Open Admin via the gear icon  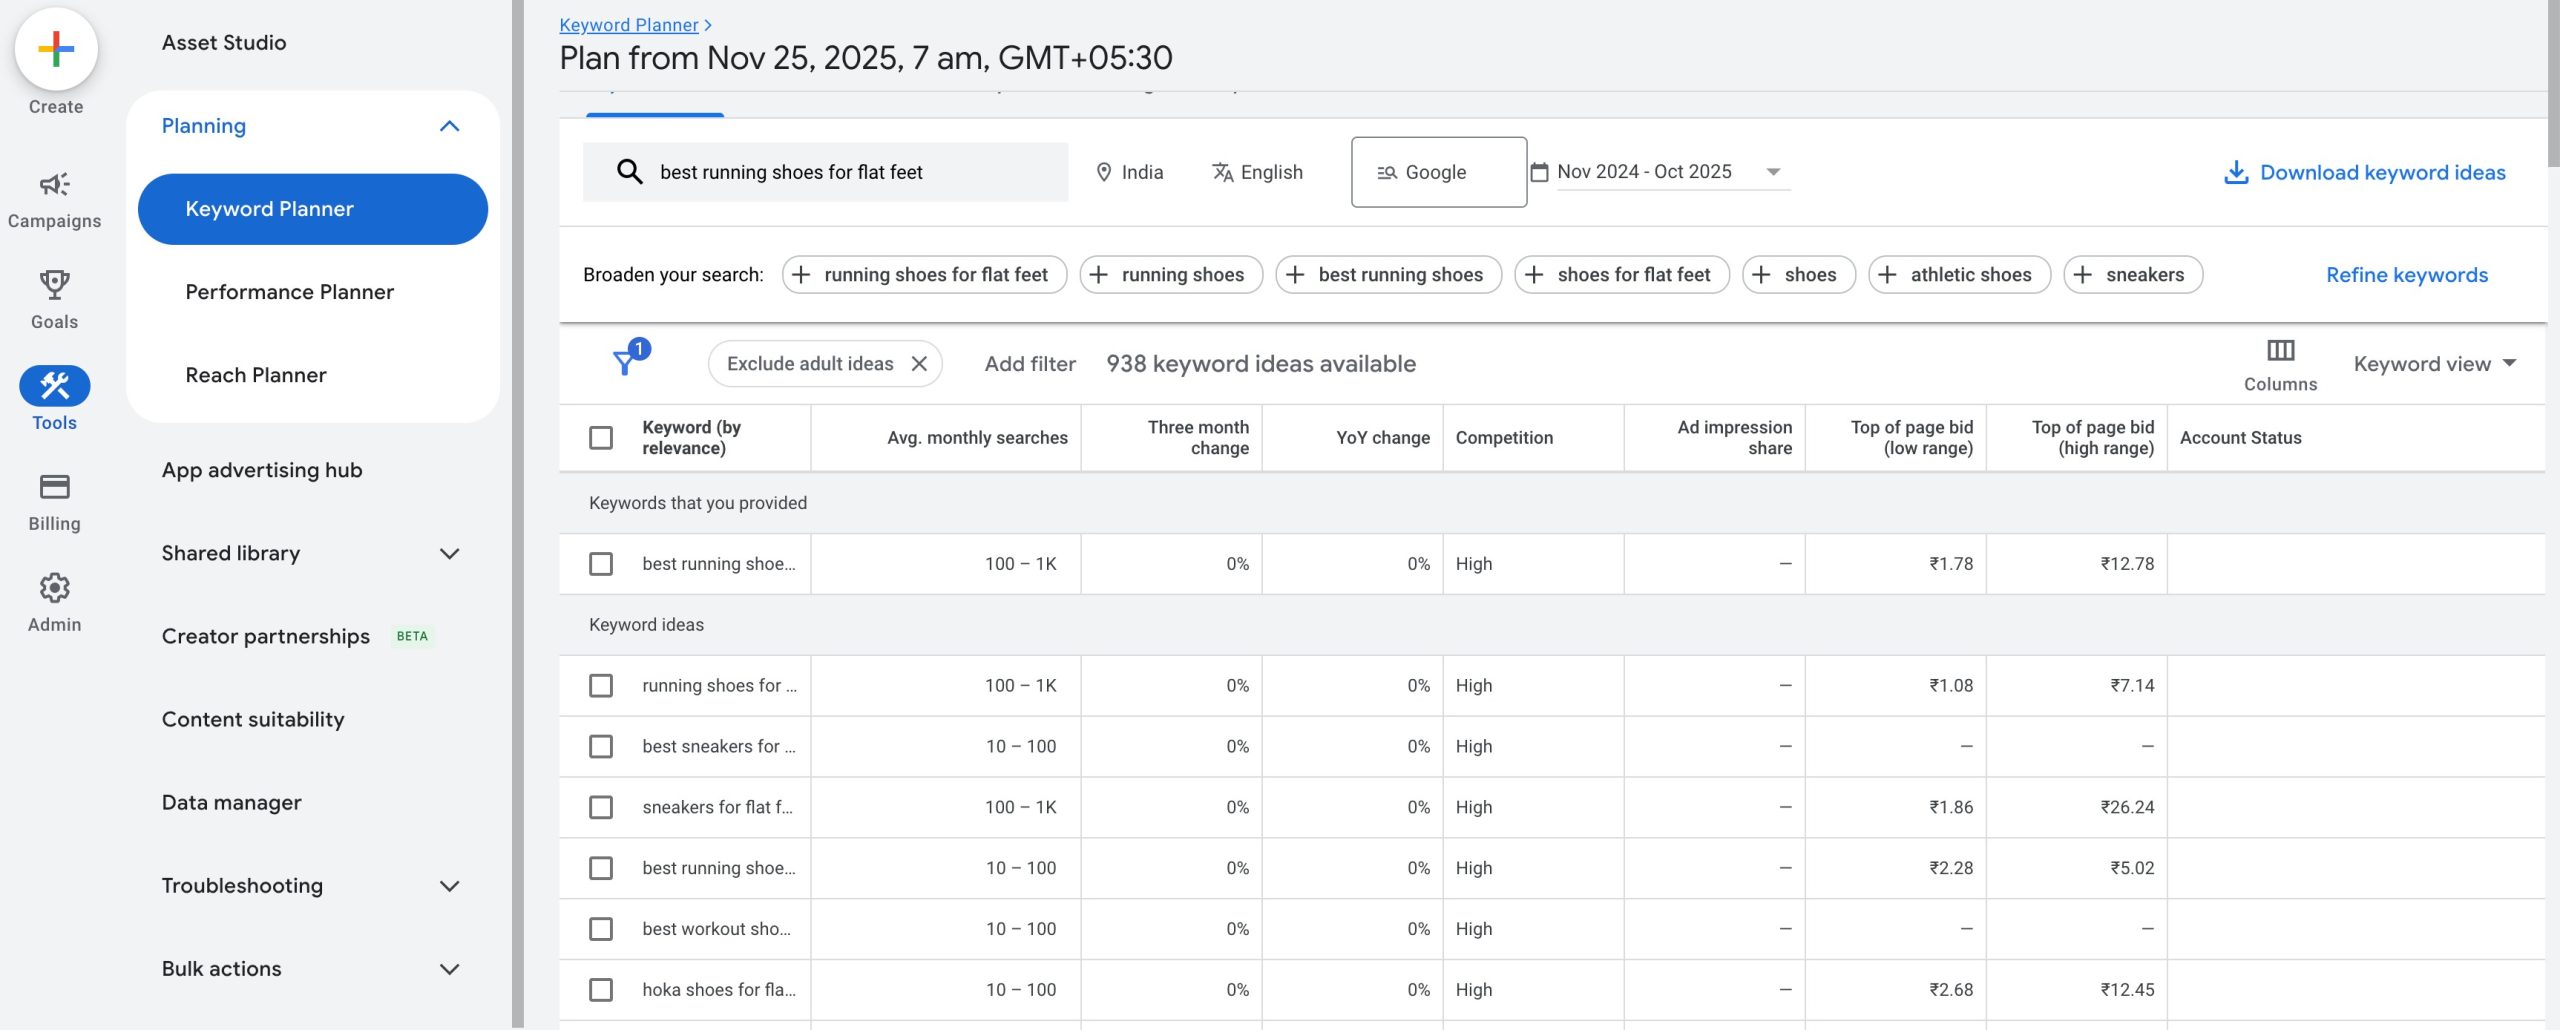click(x=54, y=588)
